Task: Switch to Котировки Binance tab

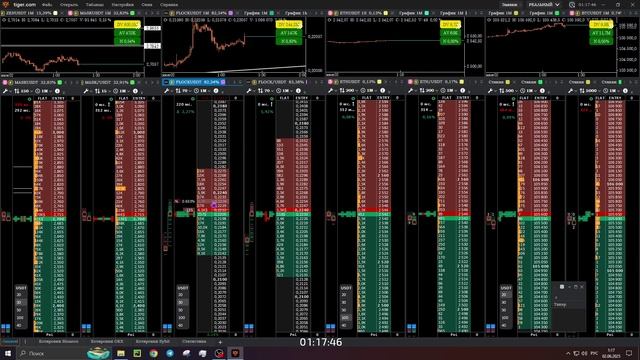Action: coord(58,341)
